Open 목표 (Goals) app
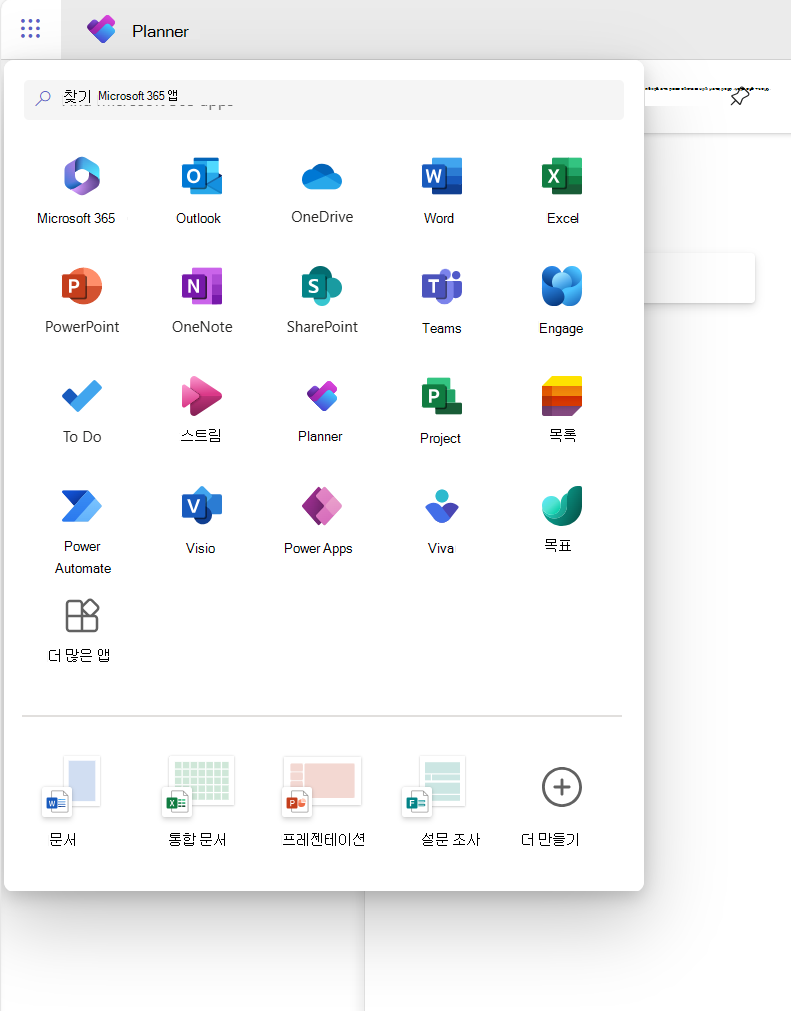 562,520
